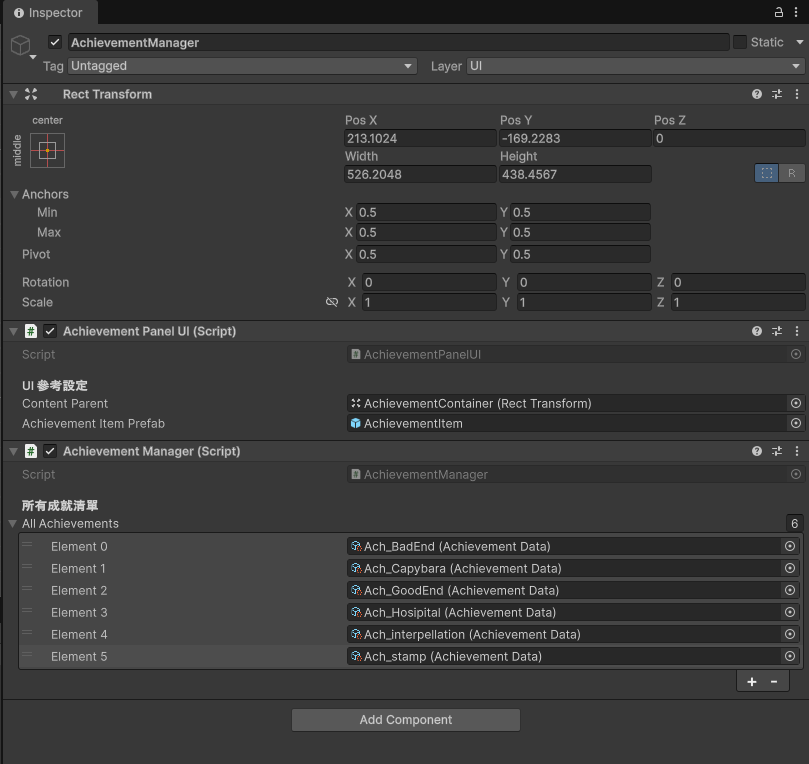Open the Static flags dropdown arrow

pyautogui.click(x=800, y=42)
